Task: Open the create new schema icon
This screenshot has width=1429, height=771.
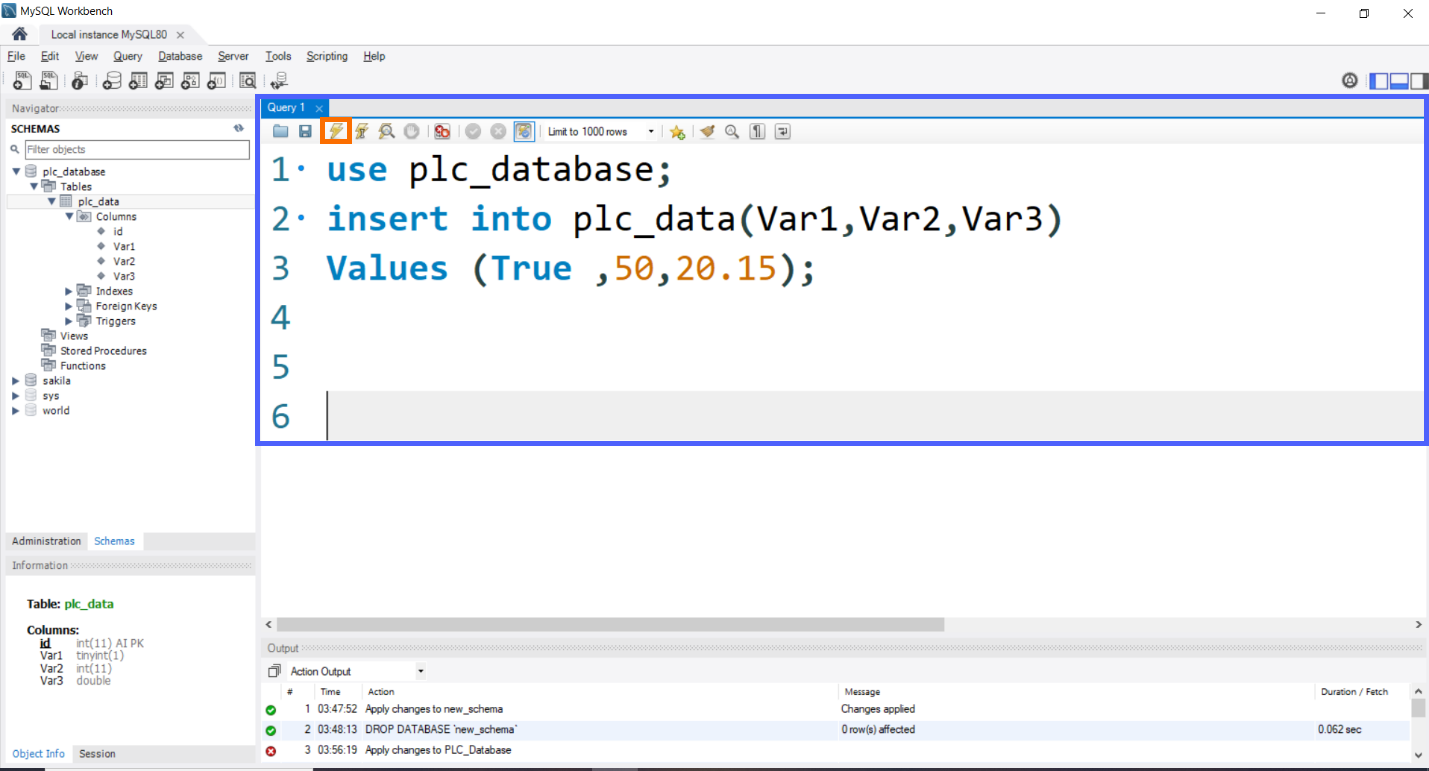Action: [112, 80]
